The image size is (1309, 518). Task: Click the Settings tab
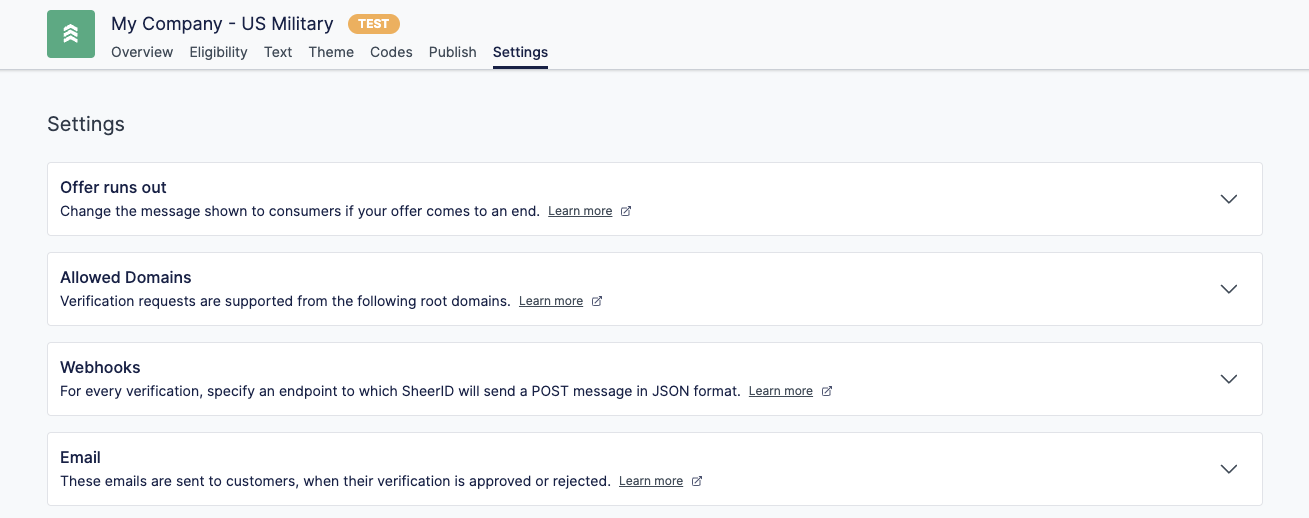[520, 52]
